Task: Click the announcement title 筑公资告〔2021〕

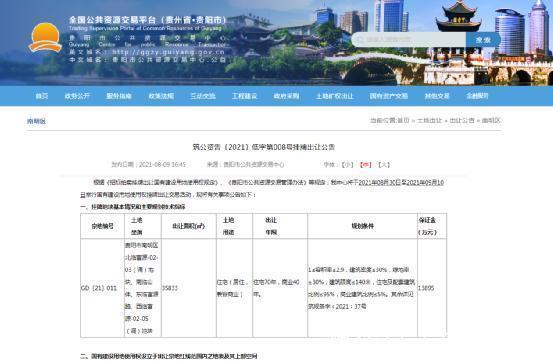Action: click(x=263, y=147)
